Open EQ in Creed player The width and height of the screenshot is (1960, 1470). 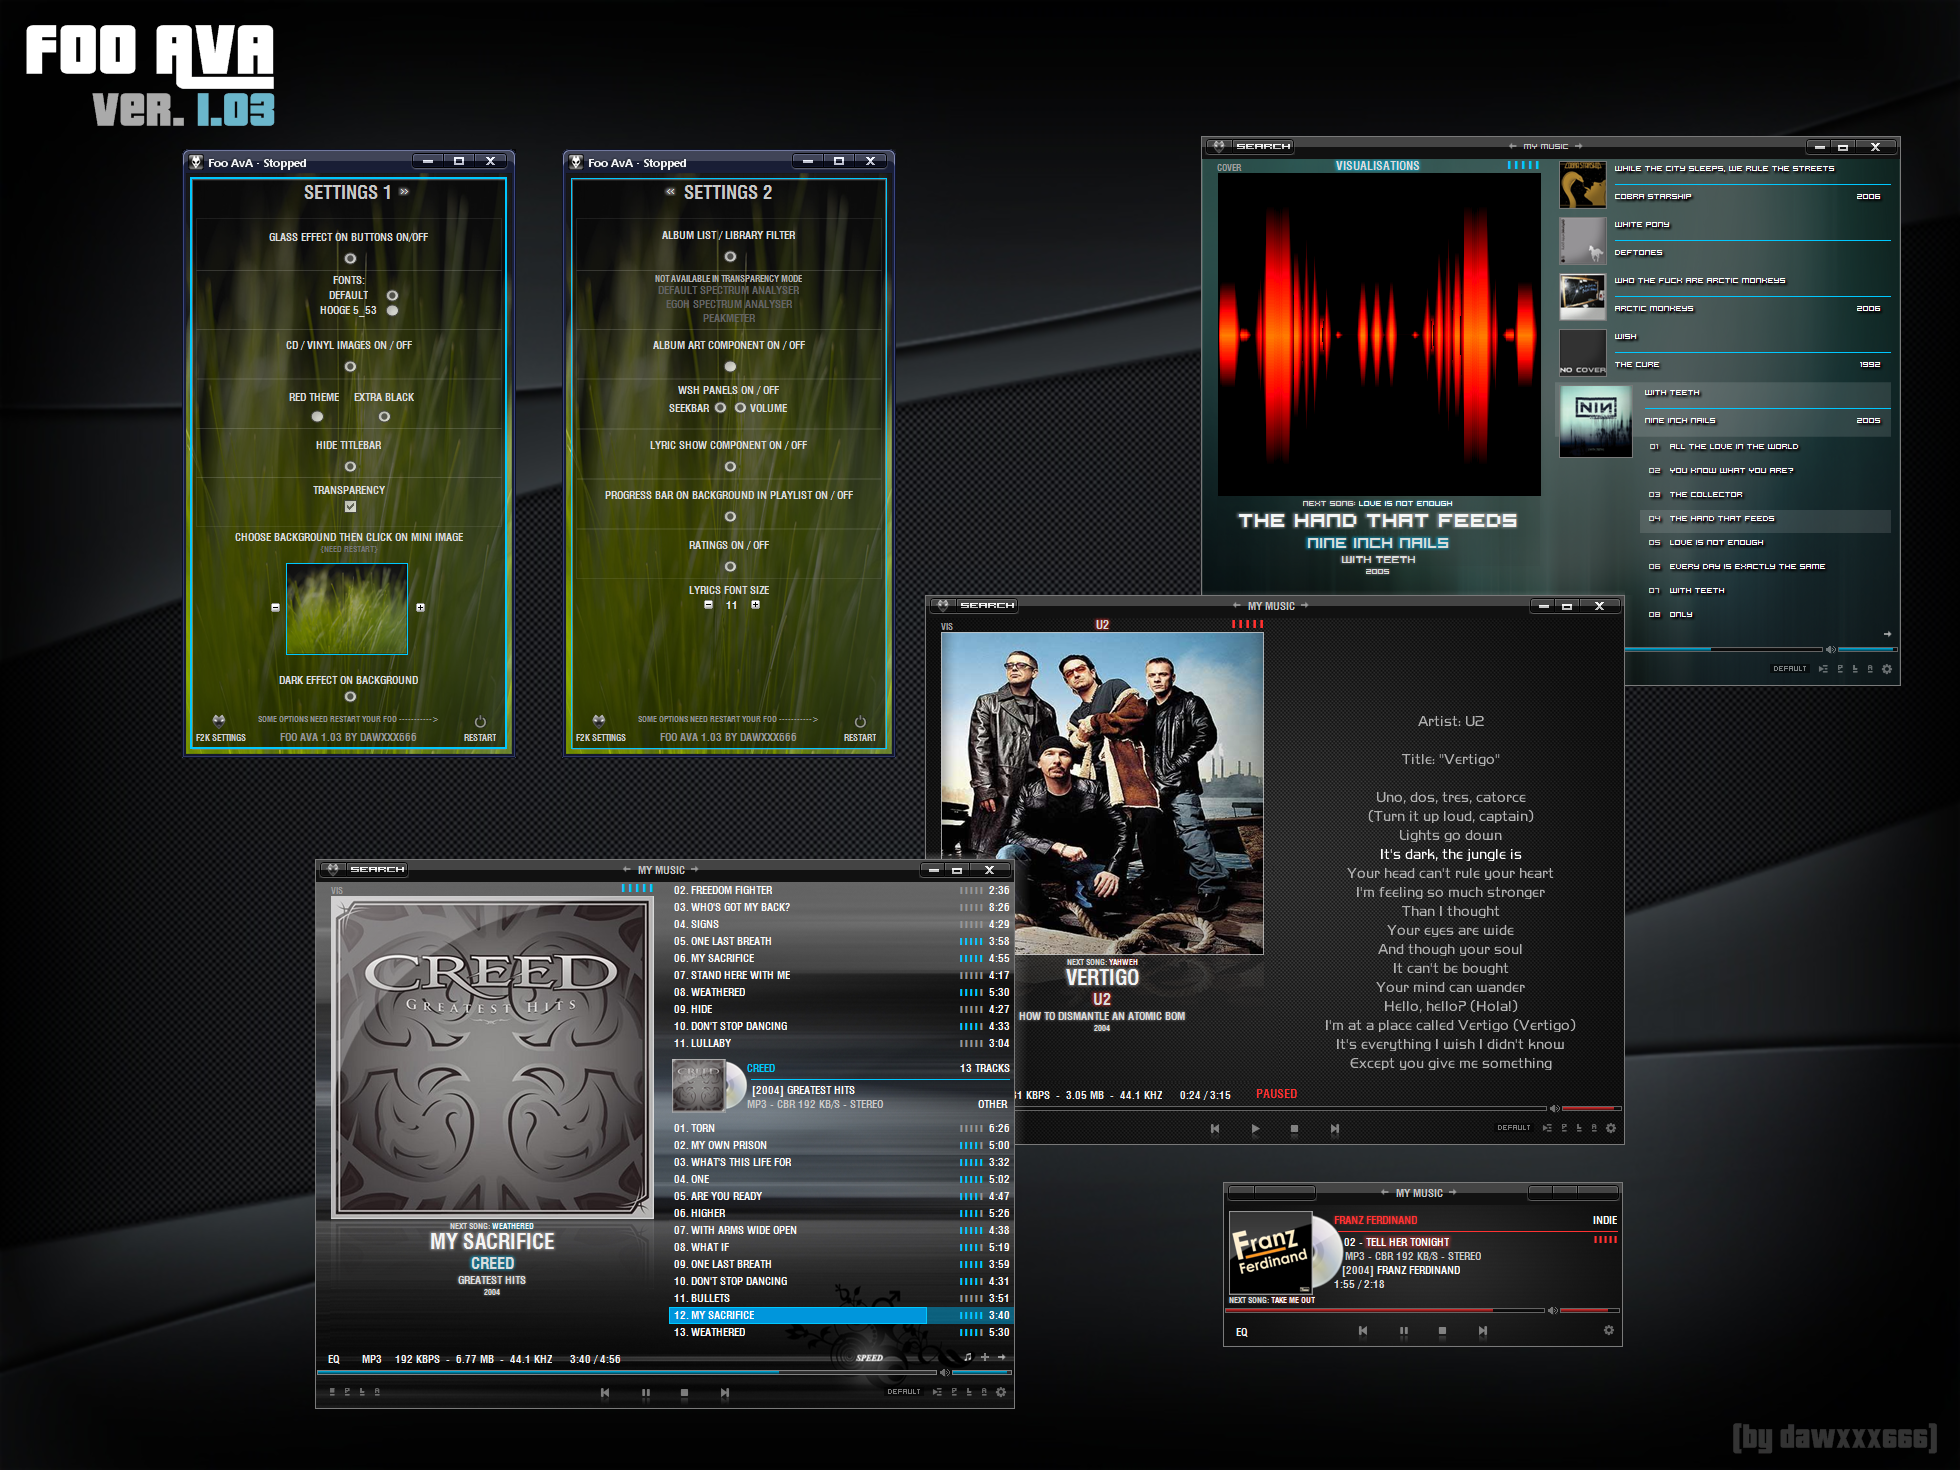(x=334, y=1359)
